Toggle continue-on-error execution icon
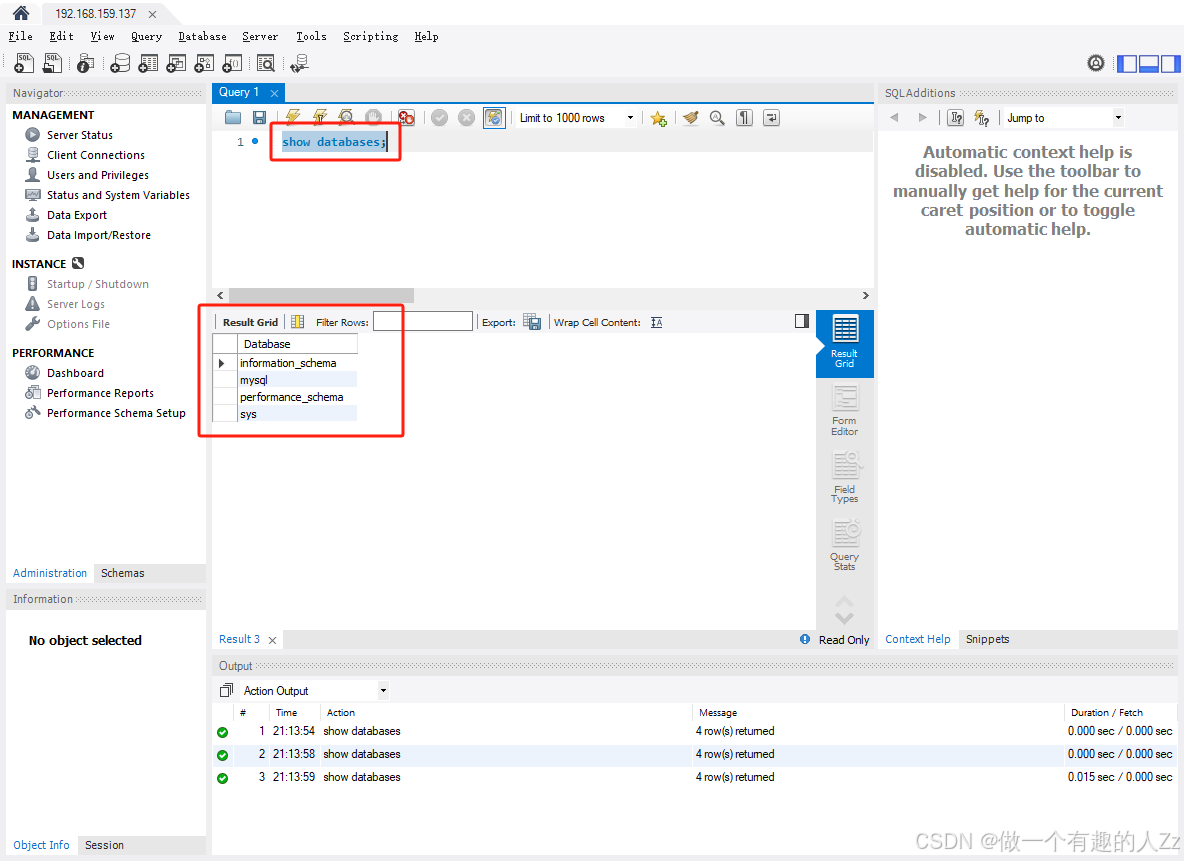The height and width of the screenshot is (861, 1184). point(406,118)
